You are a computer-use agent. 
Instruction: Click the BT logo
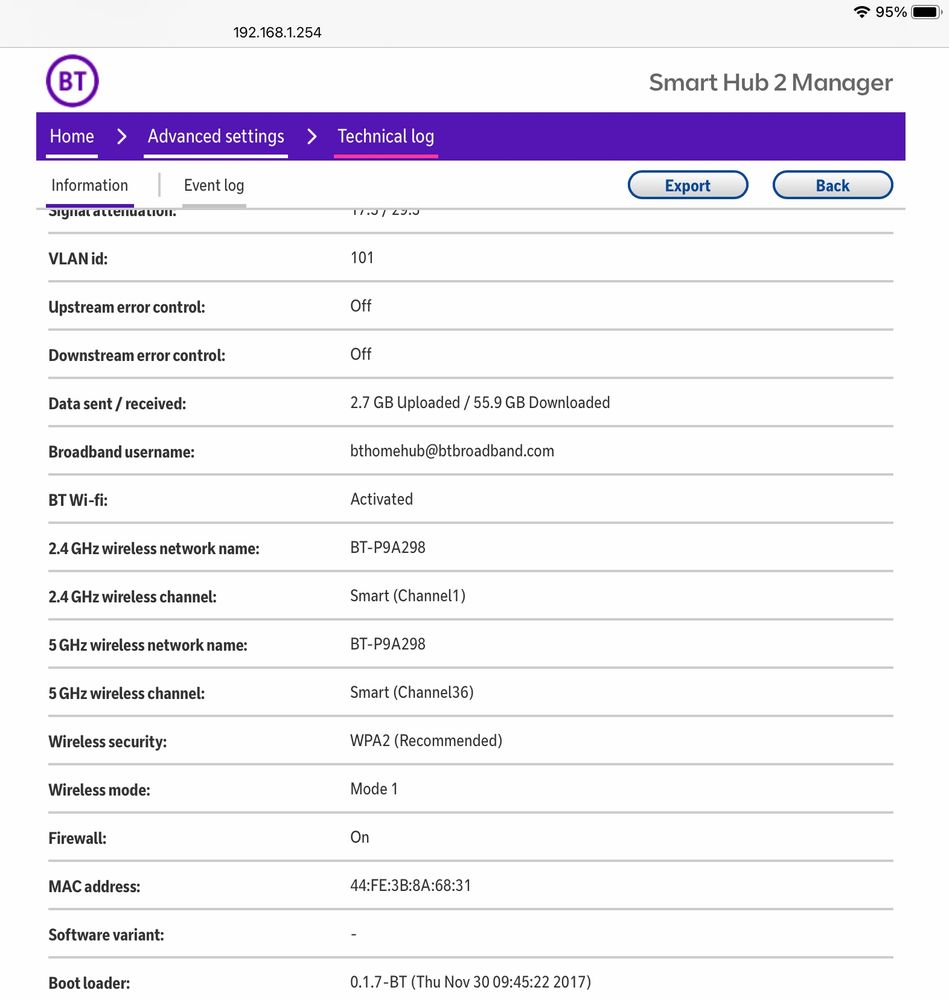(72, 81)
